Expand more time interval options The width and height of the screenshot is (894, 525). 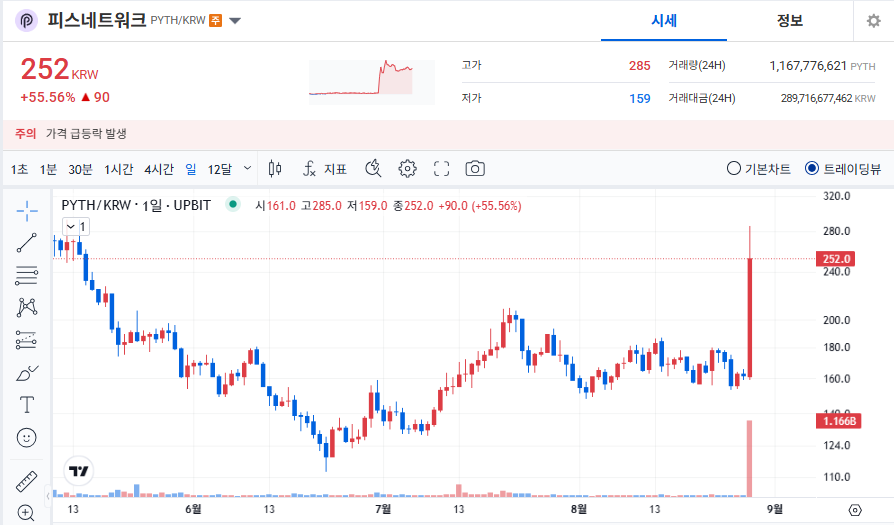point(247,168)
